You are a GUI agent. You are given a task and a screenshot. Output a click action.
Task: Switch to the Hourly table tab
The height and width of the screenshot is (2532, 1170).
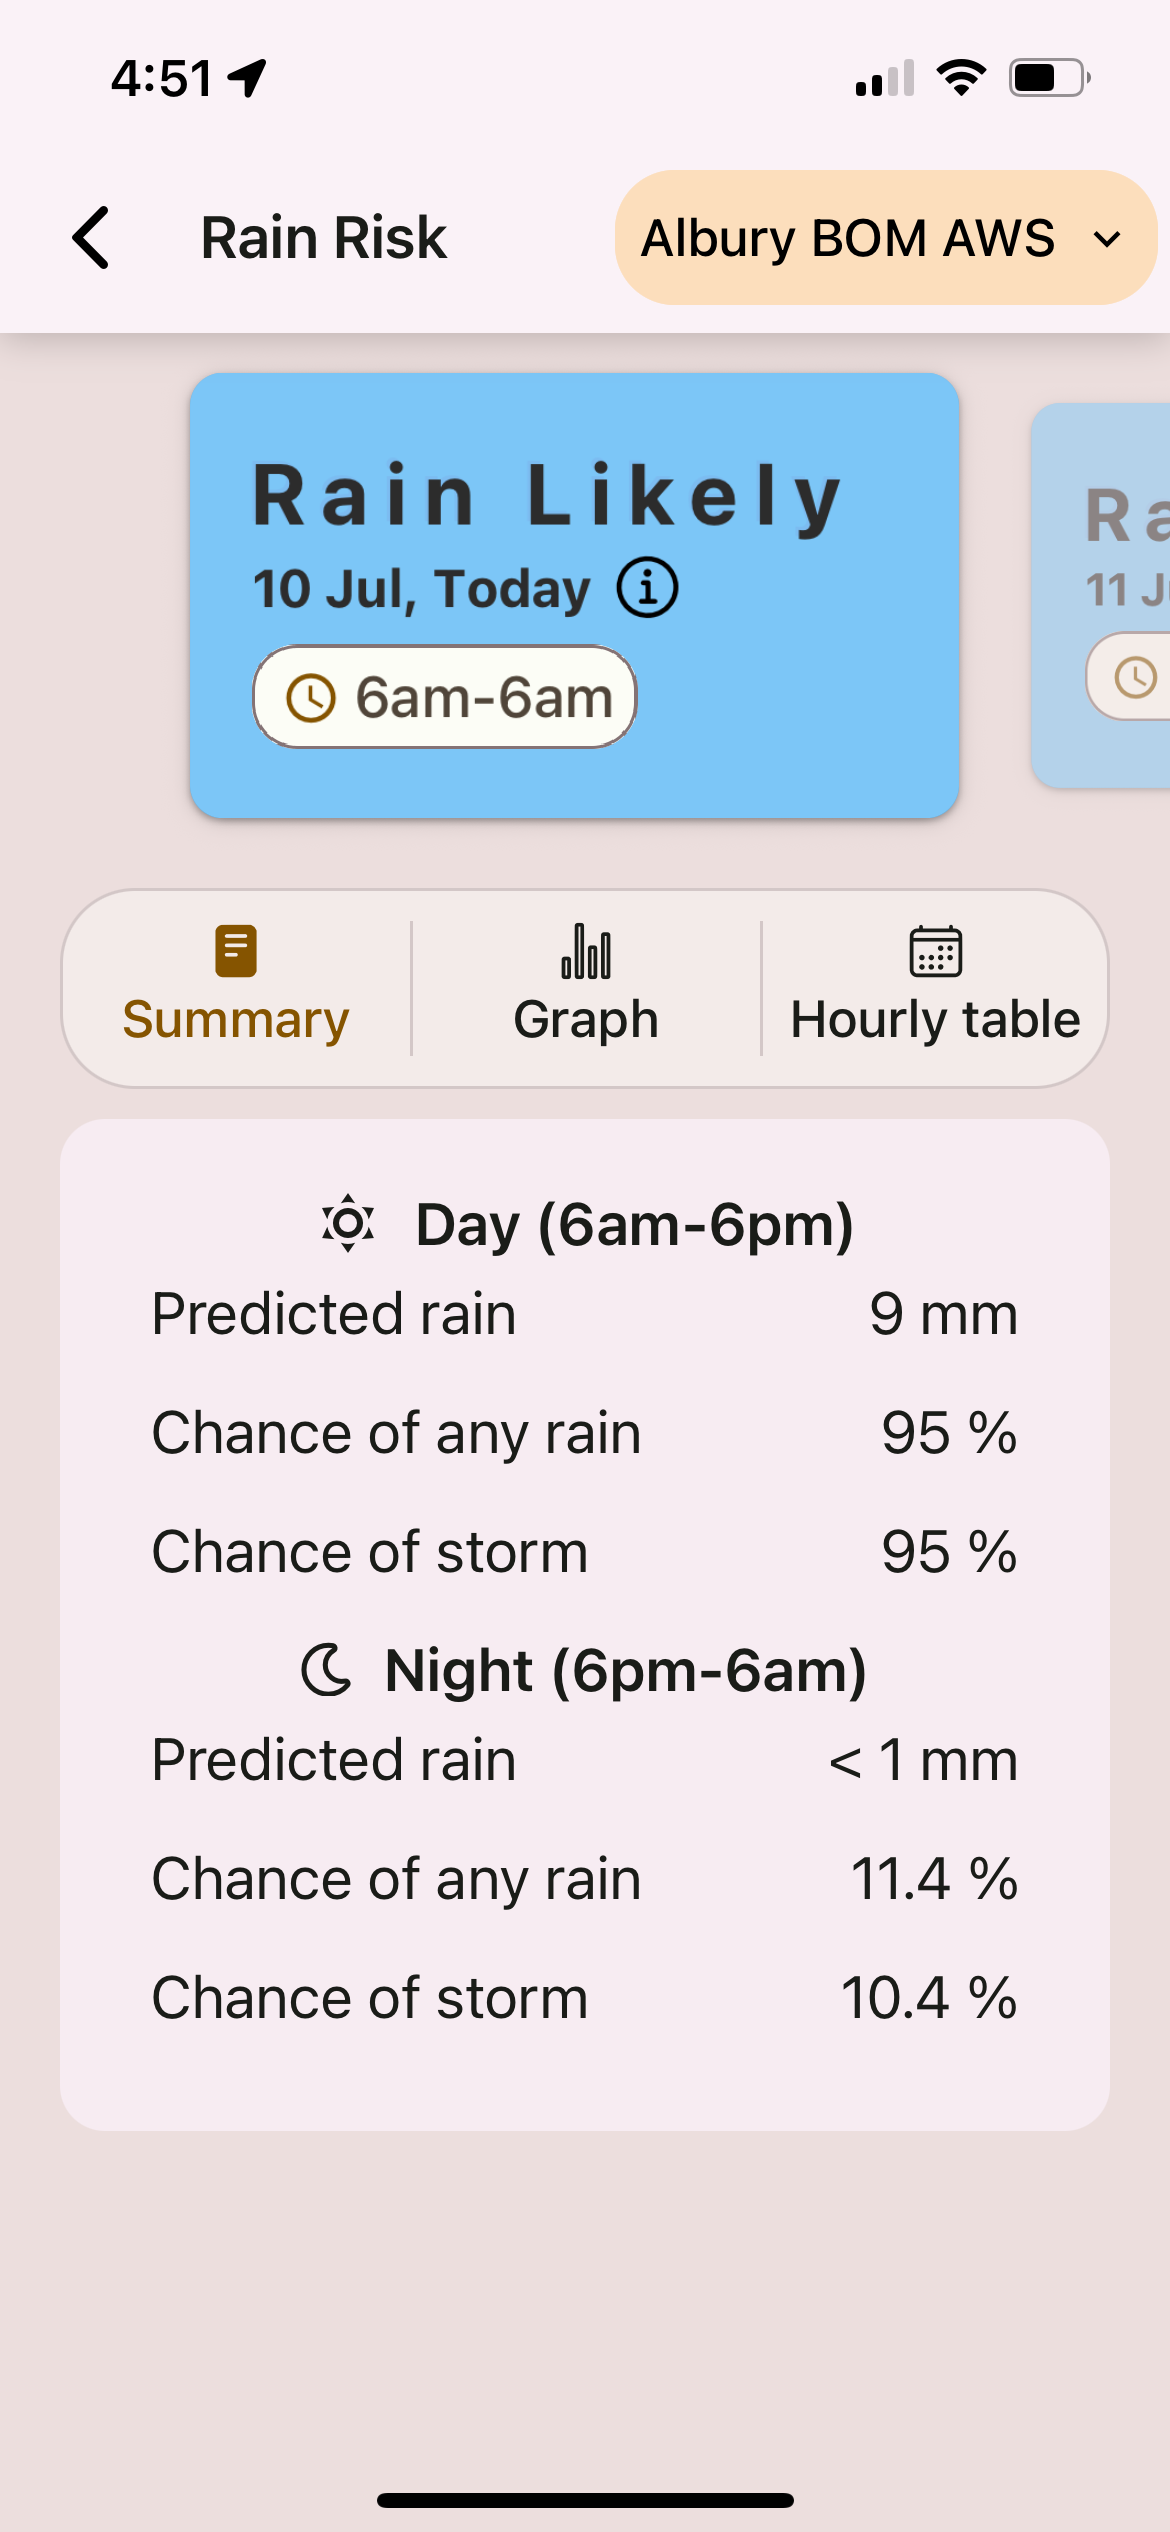pos(935,1019)
